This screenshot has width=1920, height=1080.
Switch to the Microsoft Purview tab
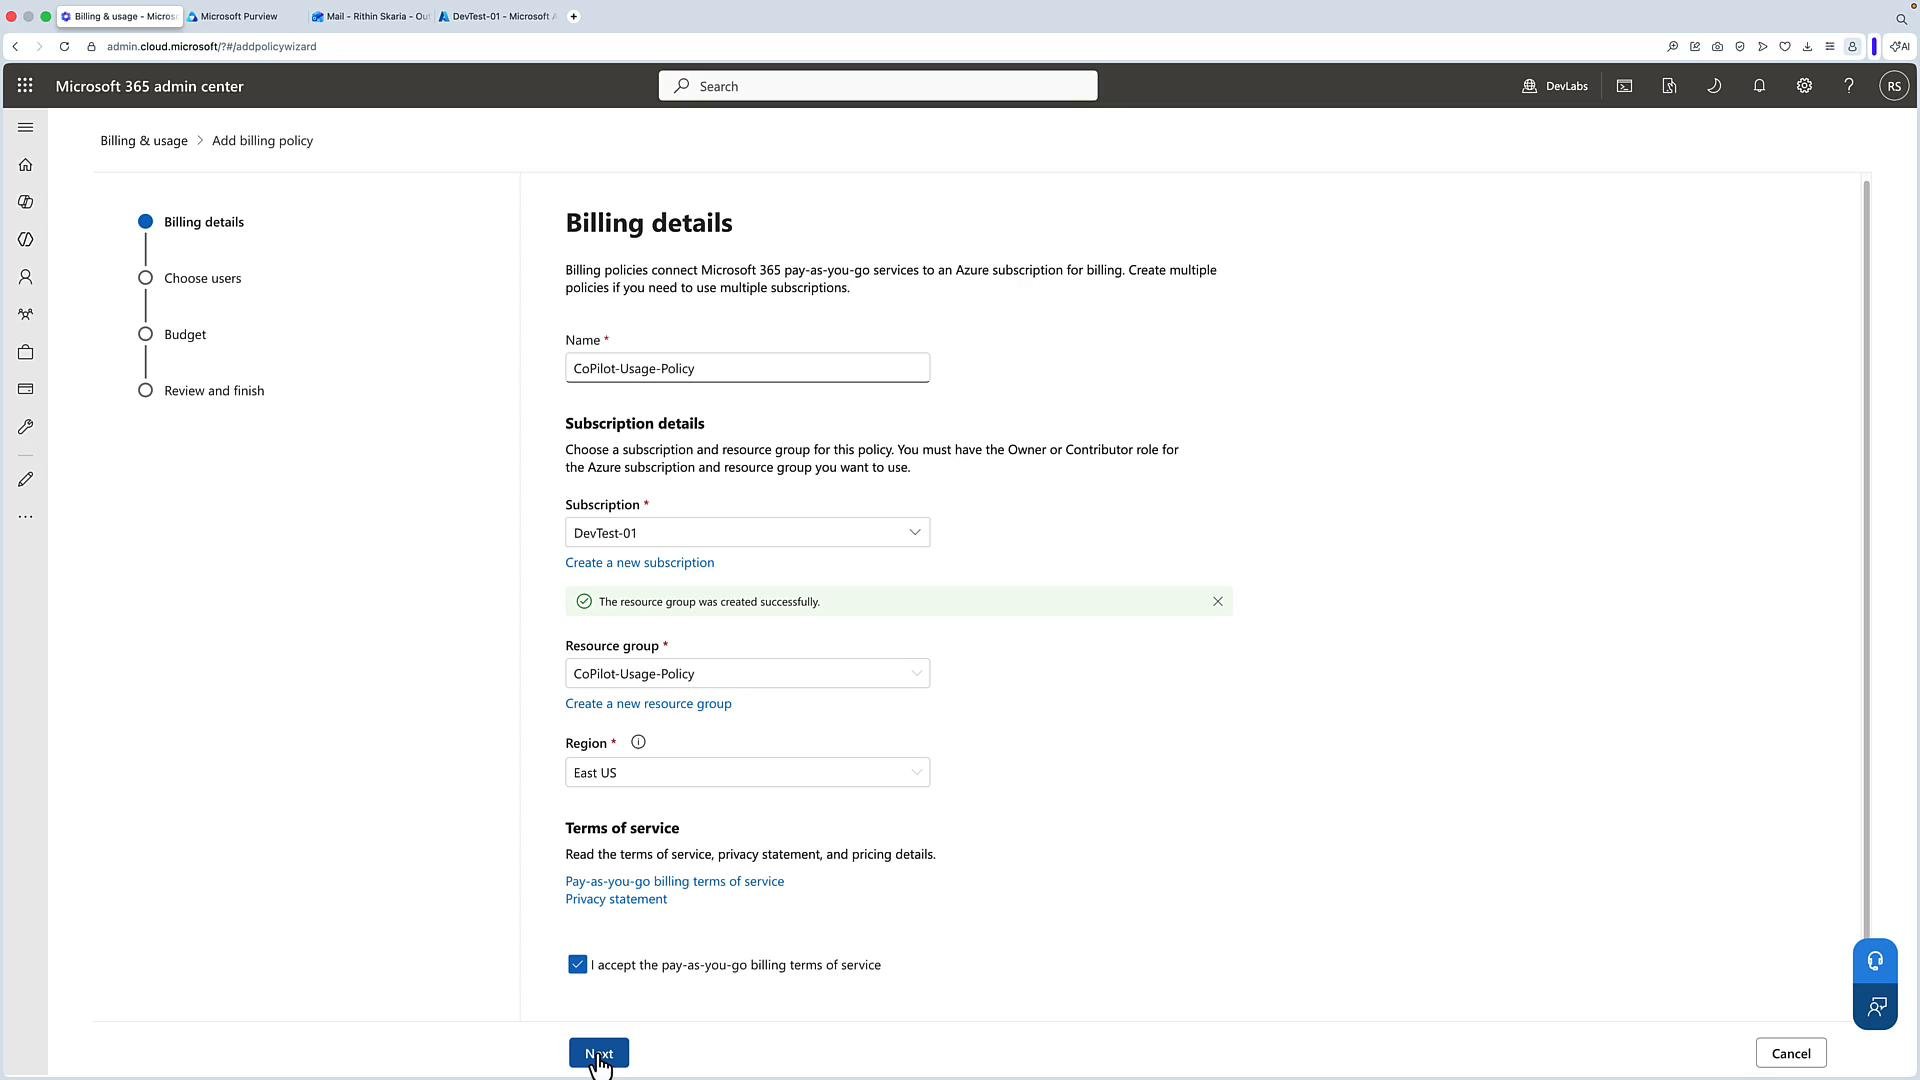point(240,16)
